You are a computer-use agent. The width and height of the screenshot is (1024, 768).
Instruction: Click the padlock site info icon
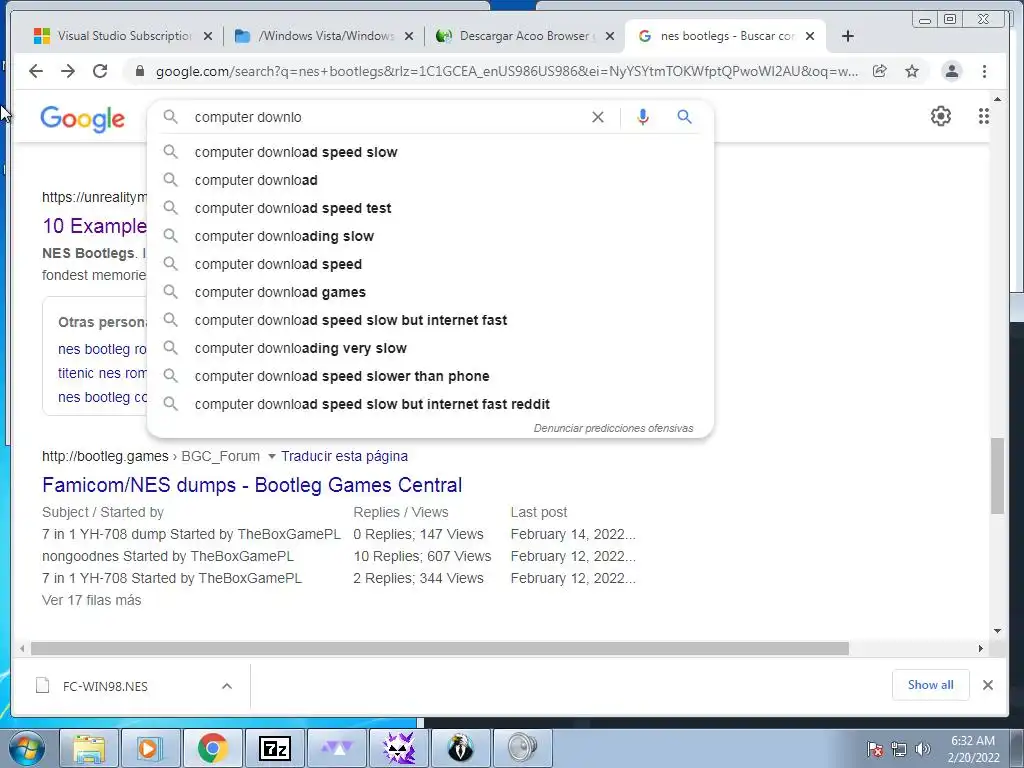coord(139,71)
